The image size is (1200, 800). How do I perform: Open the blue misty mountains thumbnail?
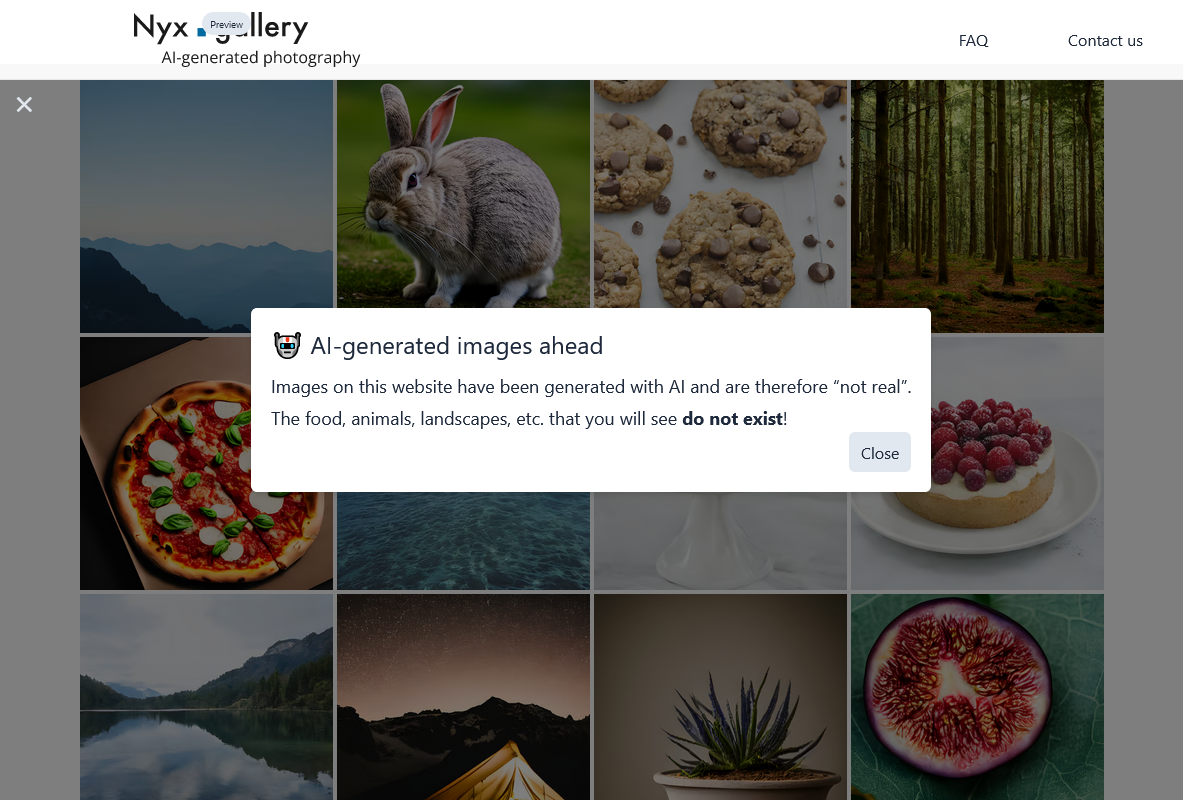coord(206,206)
